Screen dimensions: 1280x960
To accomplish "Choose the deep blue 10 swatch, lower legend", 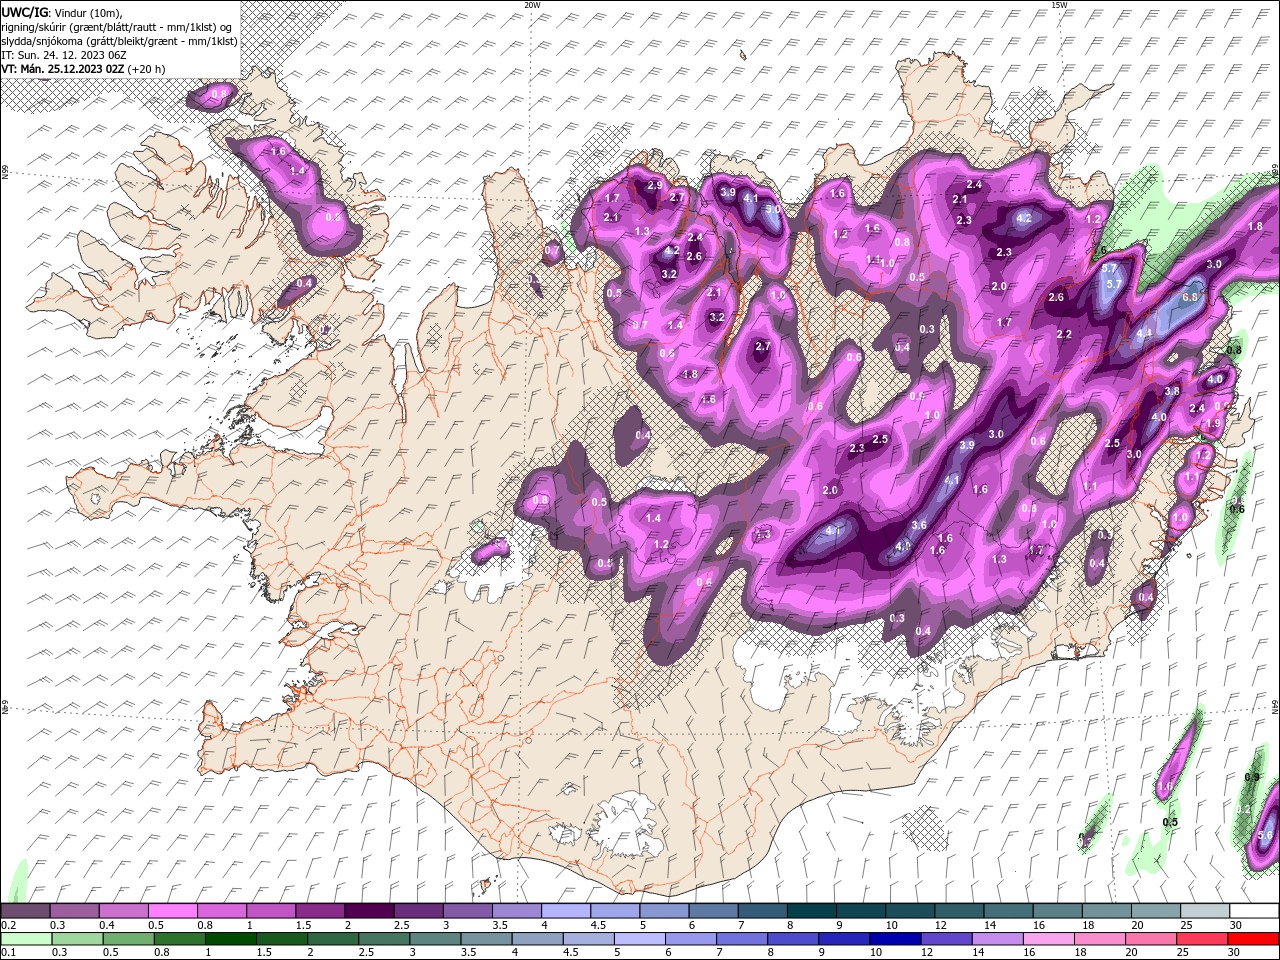I will [x=895, y=939].
